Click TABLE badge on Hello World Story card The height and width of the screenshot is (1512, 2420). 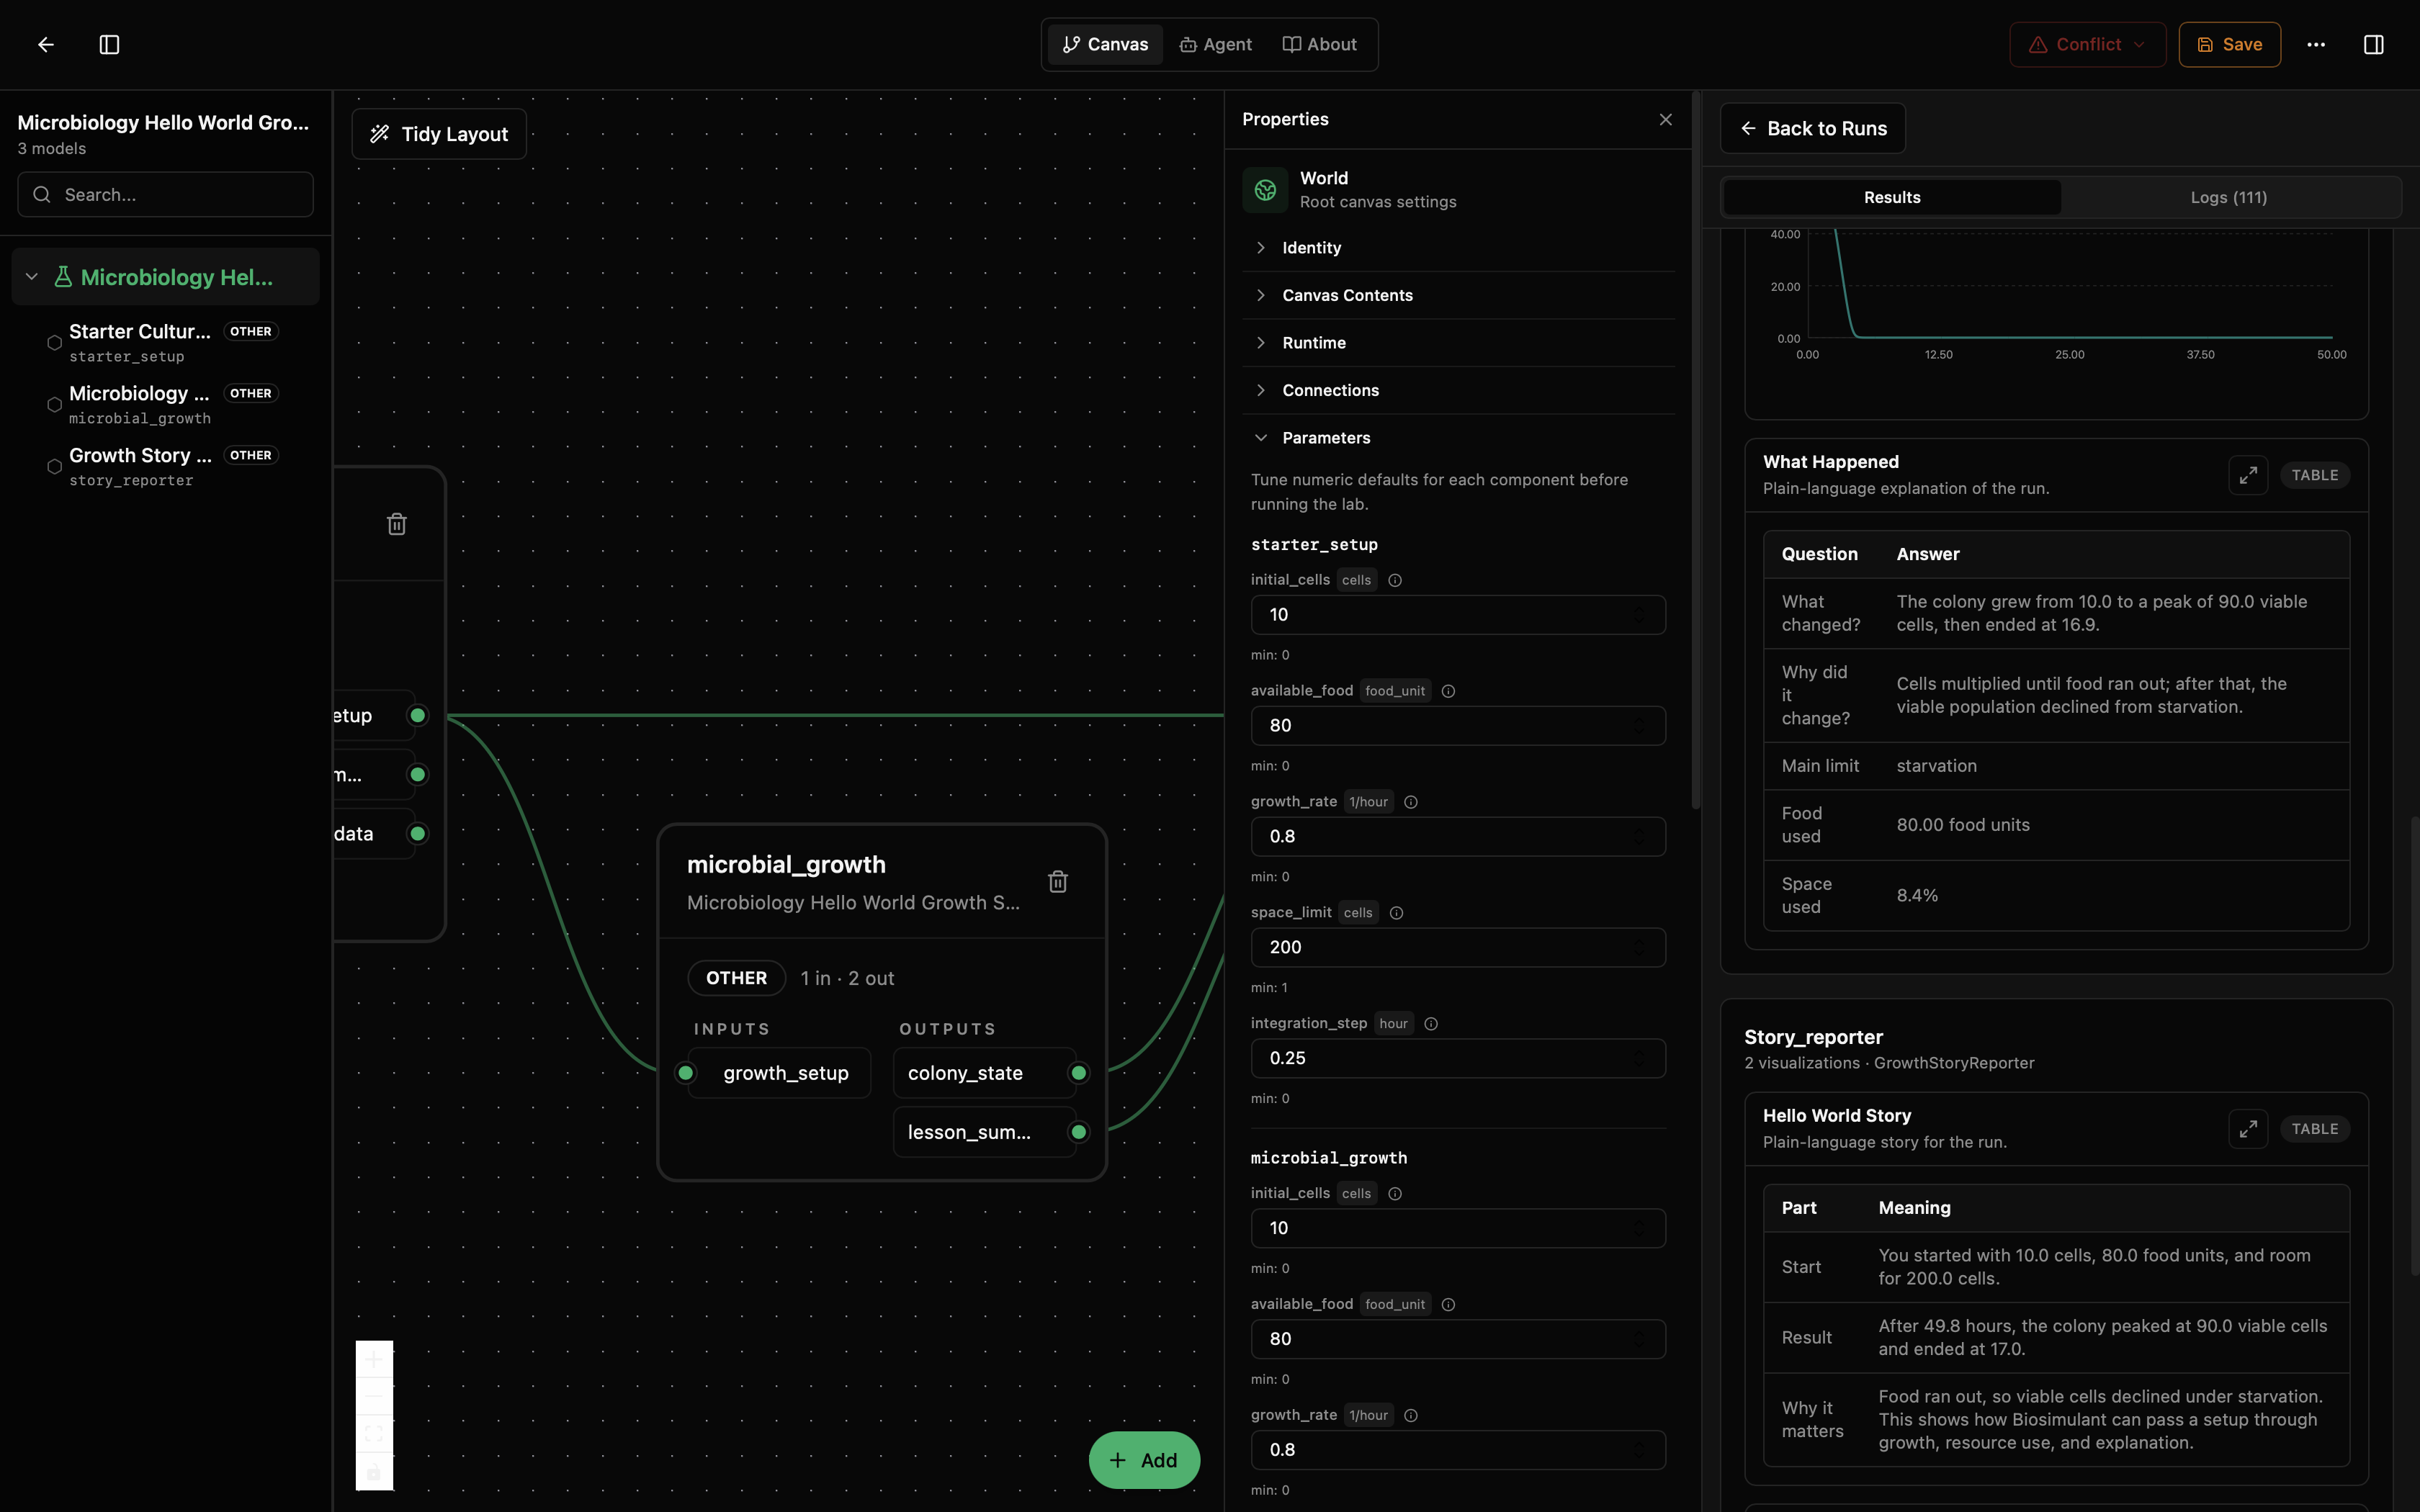[x=2314, y=1129]
